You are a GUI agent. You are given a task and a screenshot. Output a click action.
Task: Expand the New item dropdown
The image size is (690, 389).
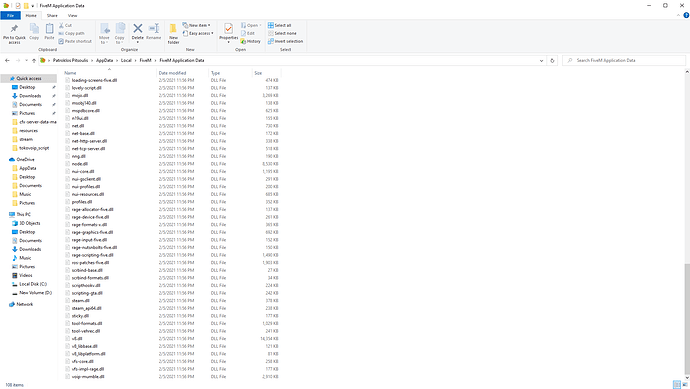point(196,26)
